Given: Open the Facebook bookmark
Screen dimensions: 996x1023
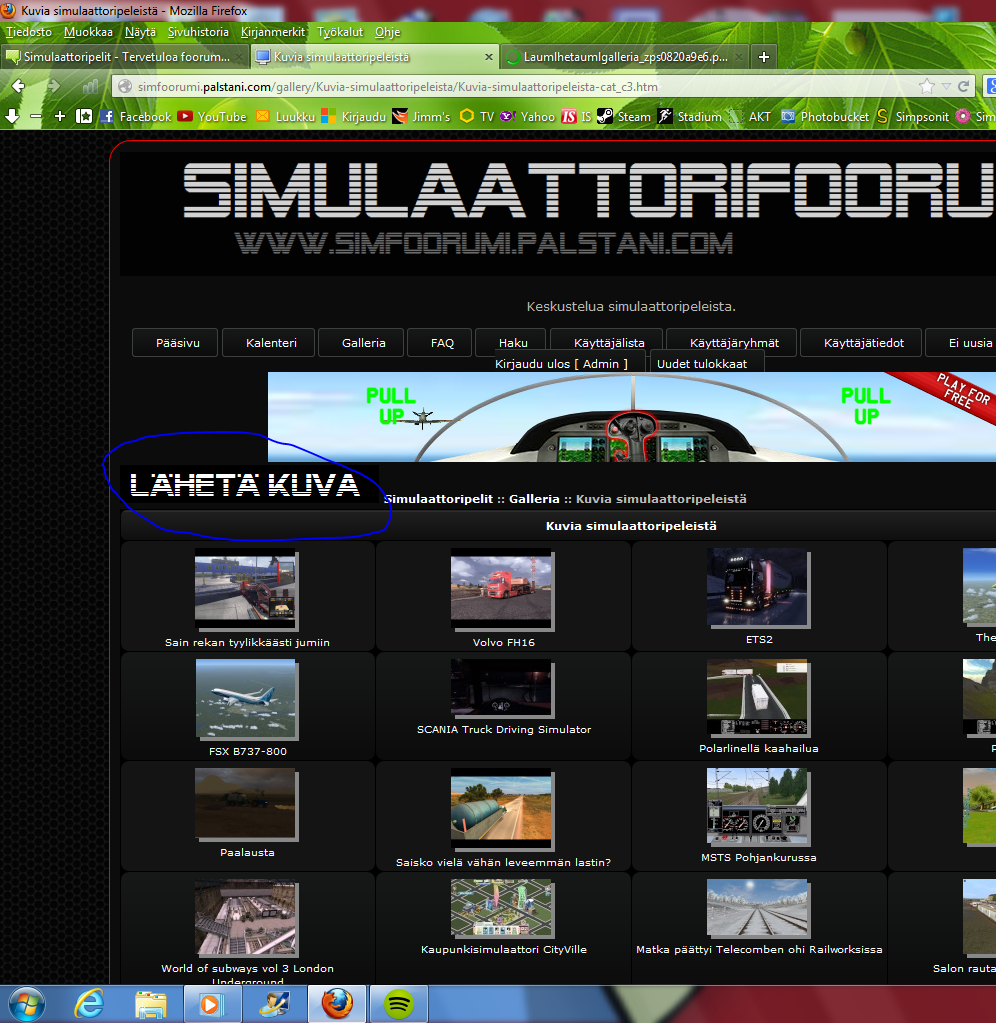Looking at the screenshot, I should click(x=136, y=116).
